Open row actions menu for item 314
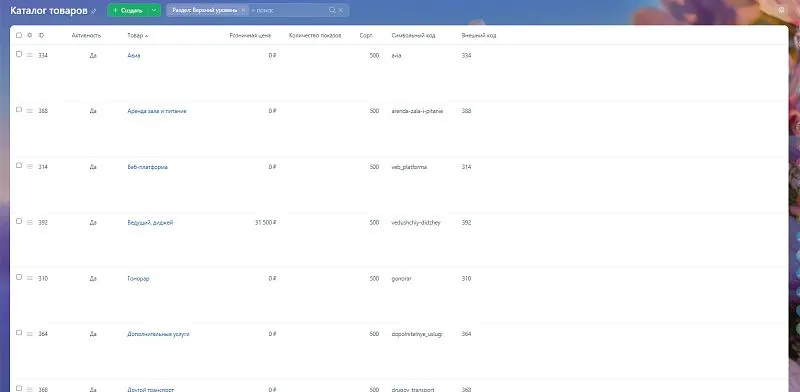 click(30, 167)
